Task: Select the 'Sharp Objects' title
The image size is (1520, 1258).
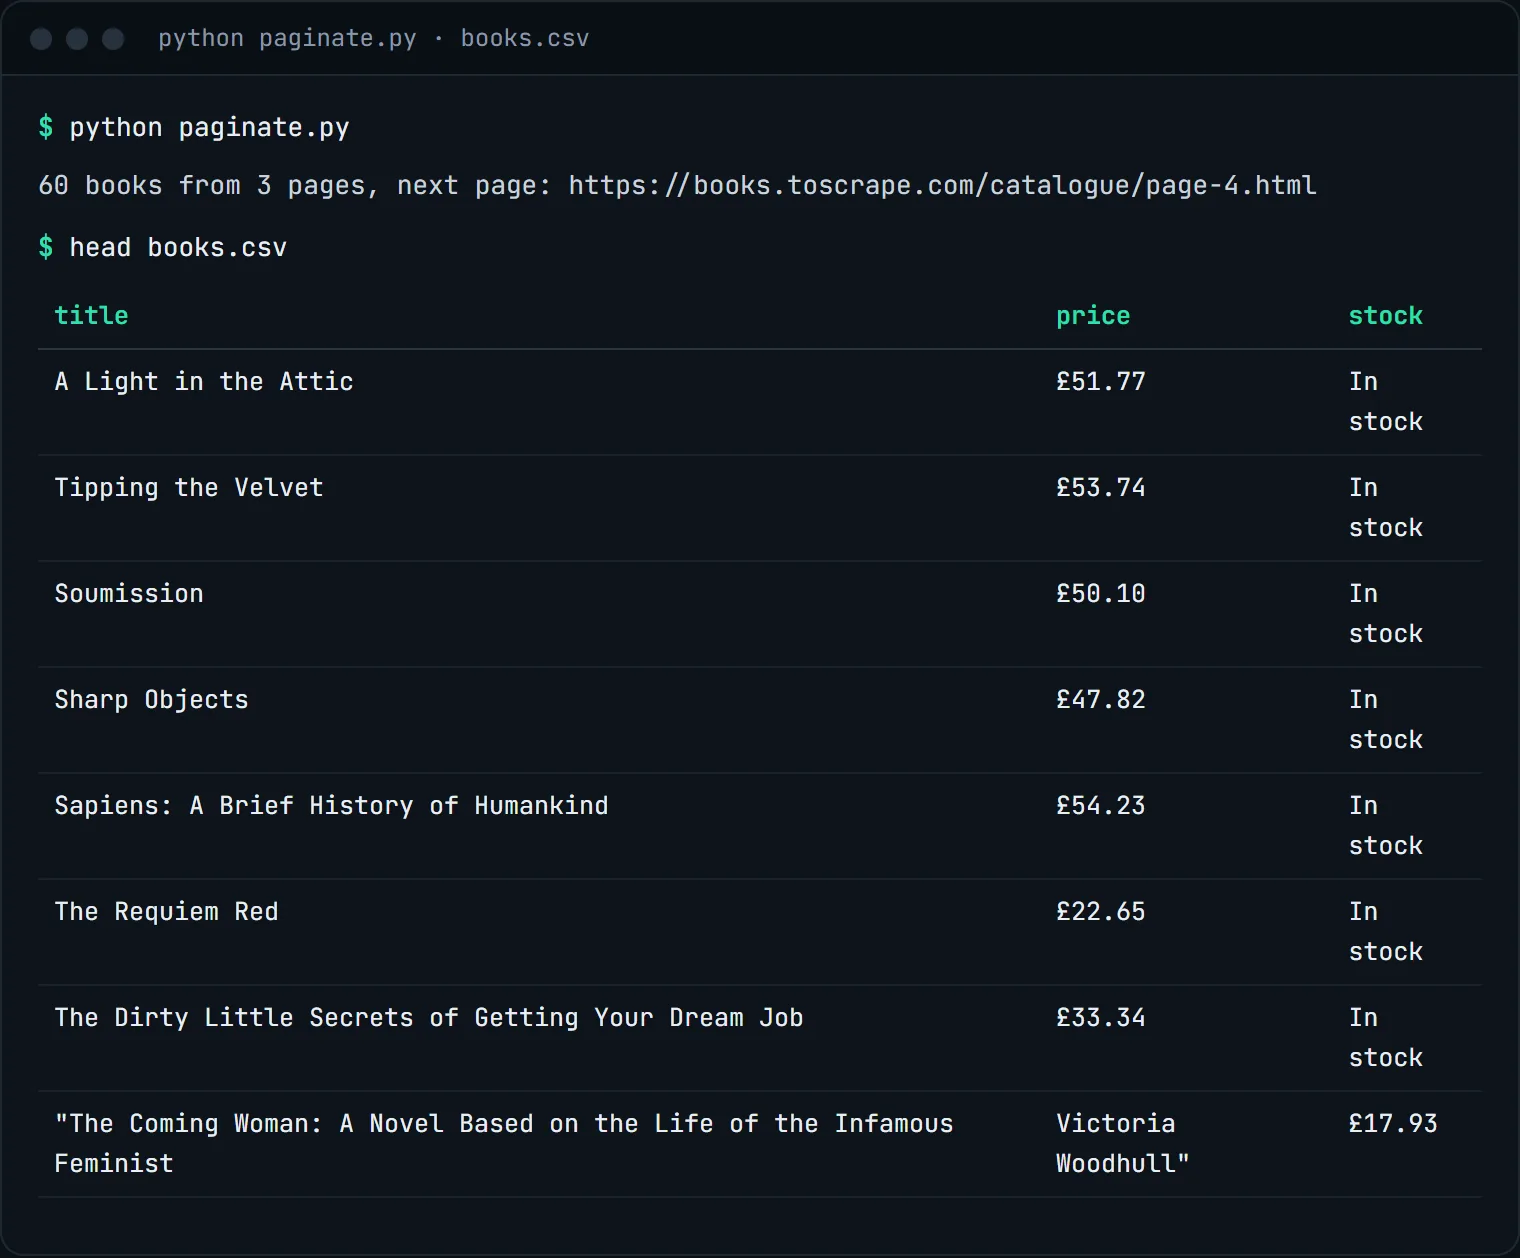Action: [151, 700]
